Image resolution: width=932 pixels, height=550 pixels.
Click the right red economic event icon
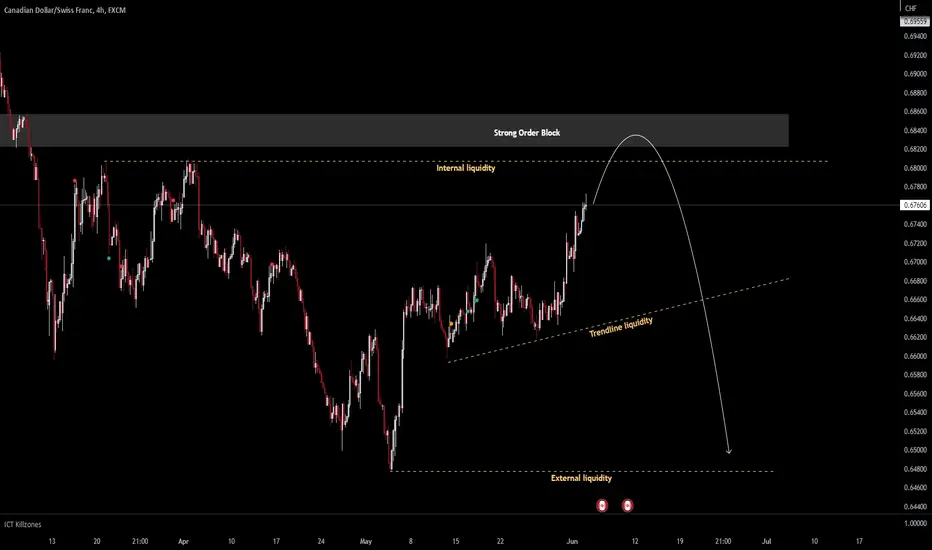click(627, 505)
